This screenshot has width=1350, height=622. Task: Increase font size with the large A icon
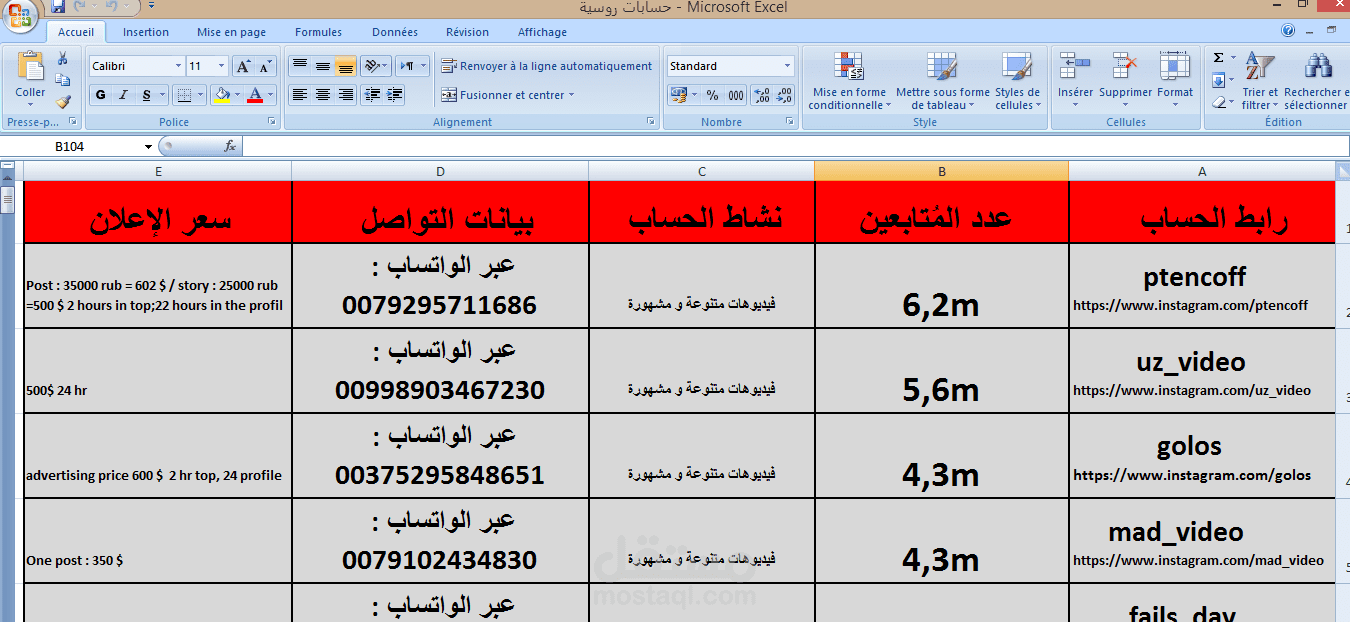click(243, 66)
